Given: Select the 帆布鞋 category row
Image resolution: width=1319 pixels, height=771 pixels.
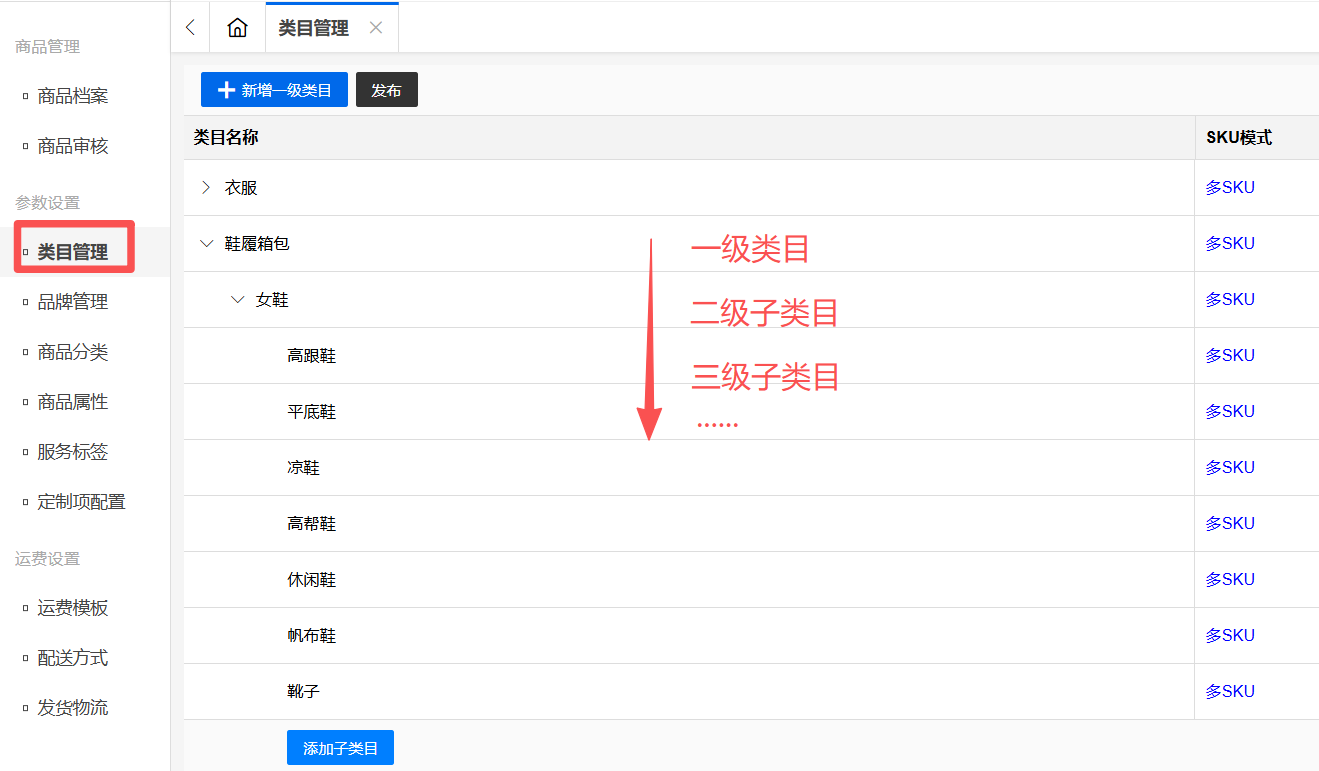Looking at the screenshot, I should coord(311,636).
